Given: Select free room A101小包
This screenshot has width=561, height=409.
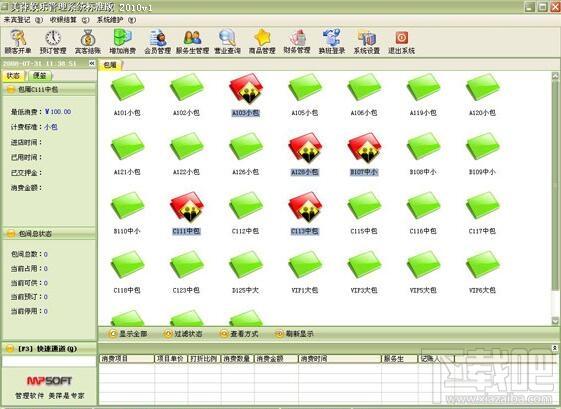Looking at the screenshot, I should tap(127, 95).
